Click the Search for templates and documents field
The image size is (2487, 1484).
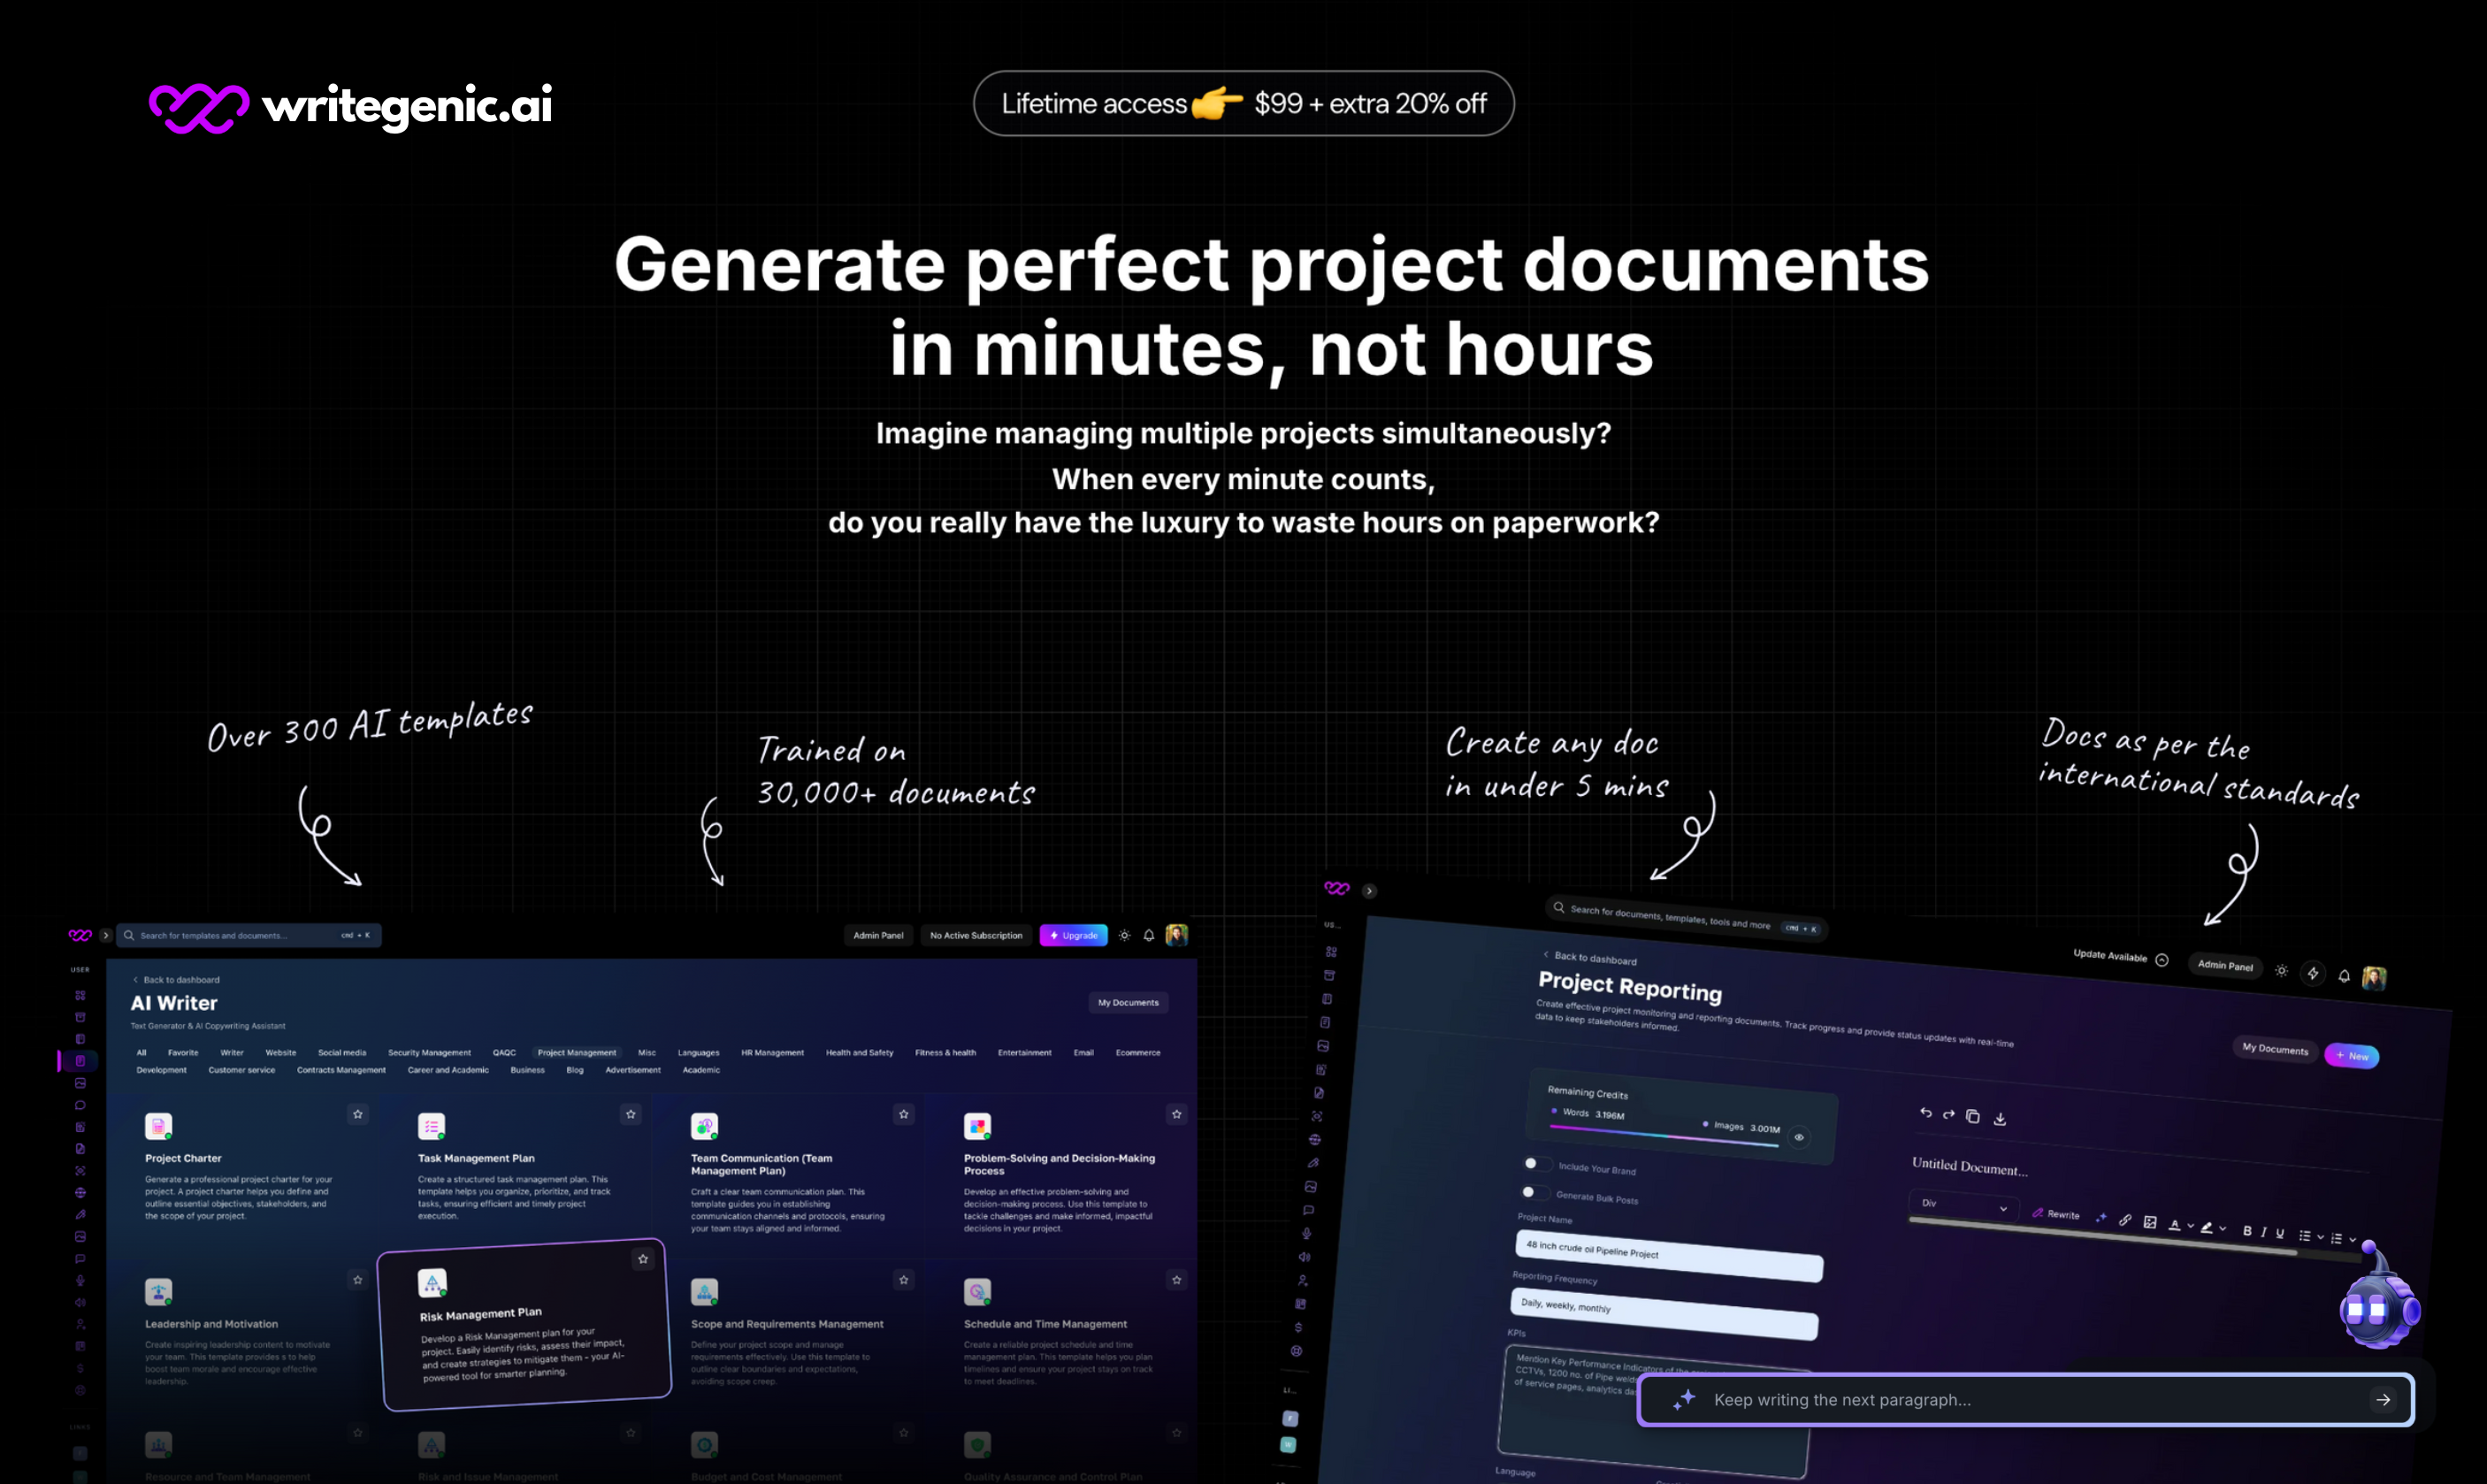[249, 936]
